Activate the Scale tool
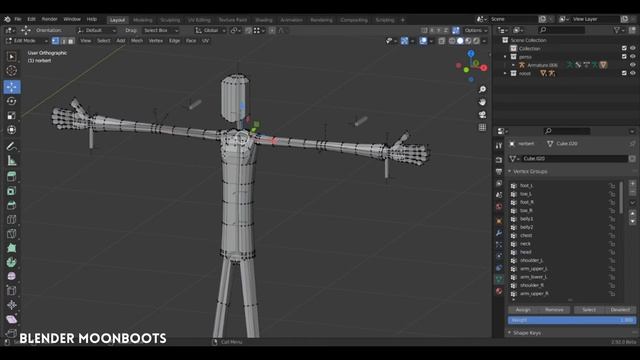 tap(11, 116)
